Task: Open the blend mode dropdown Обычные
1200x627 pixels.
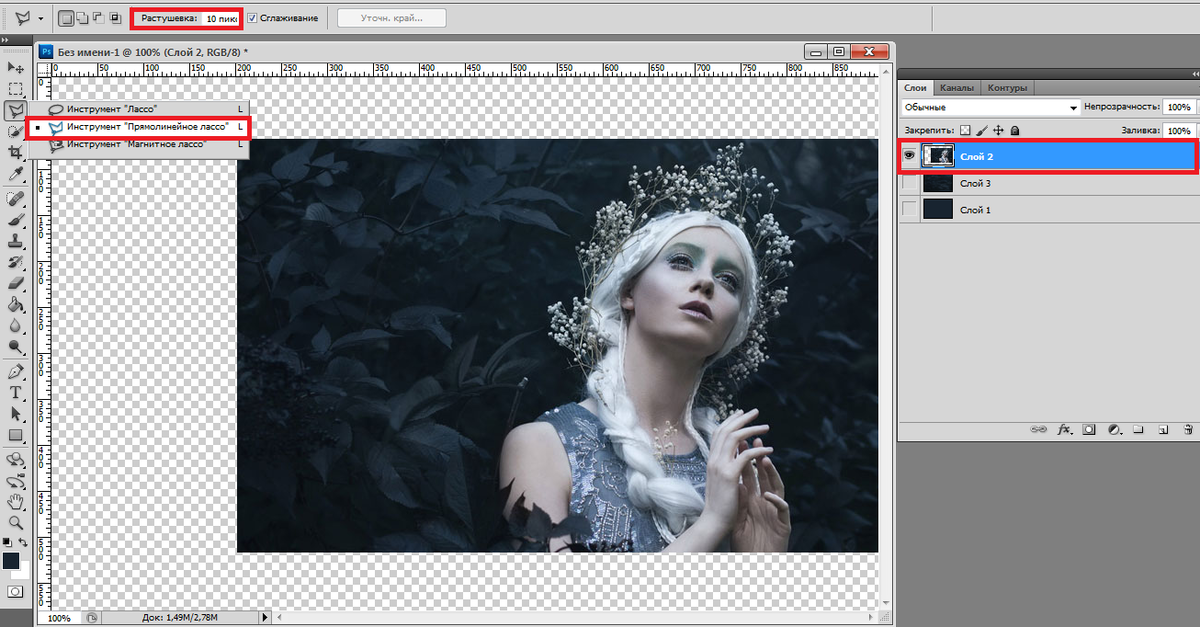Action: [990, 107]
